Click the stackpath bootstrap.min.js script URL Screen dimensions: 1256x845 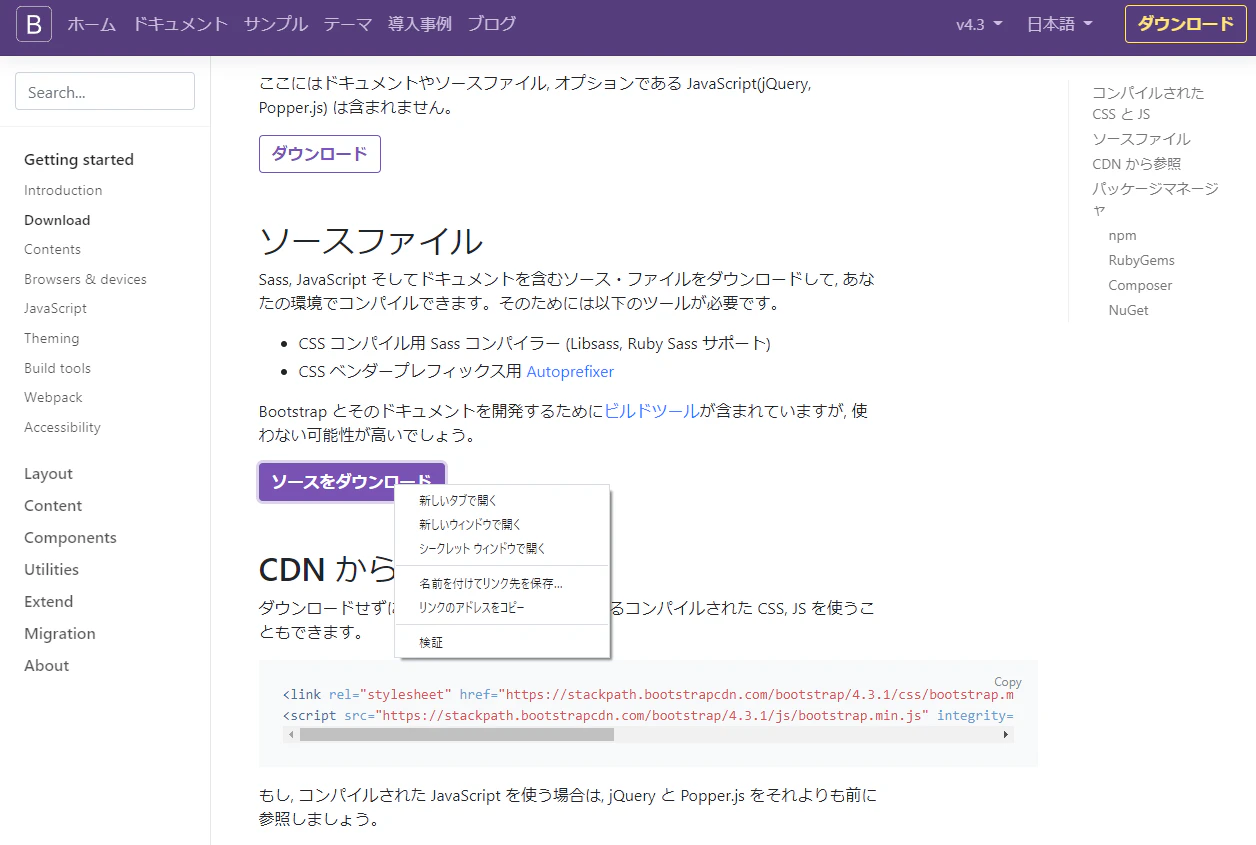[x=654, y=715]
